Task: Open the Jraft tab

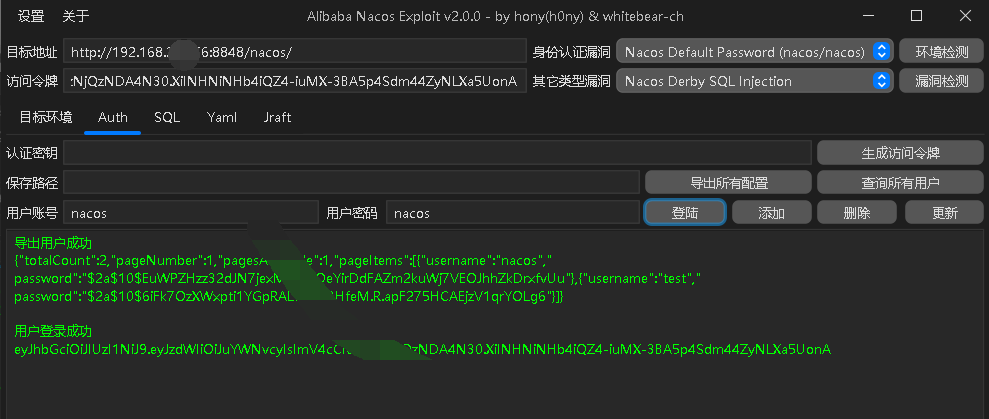Action: pos(278,117)
